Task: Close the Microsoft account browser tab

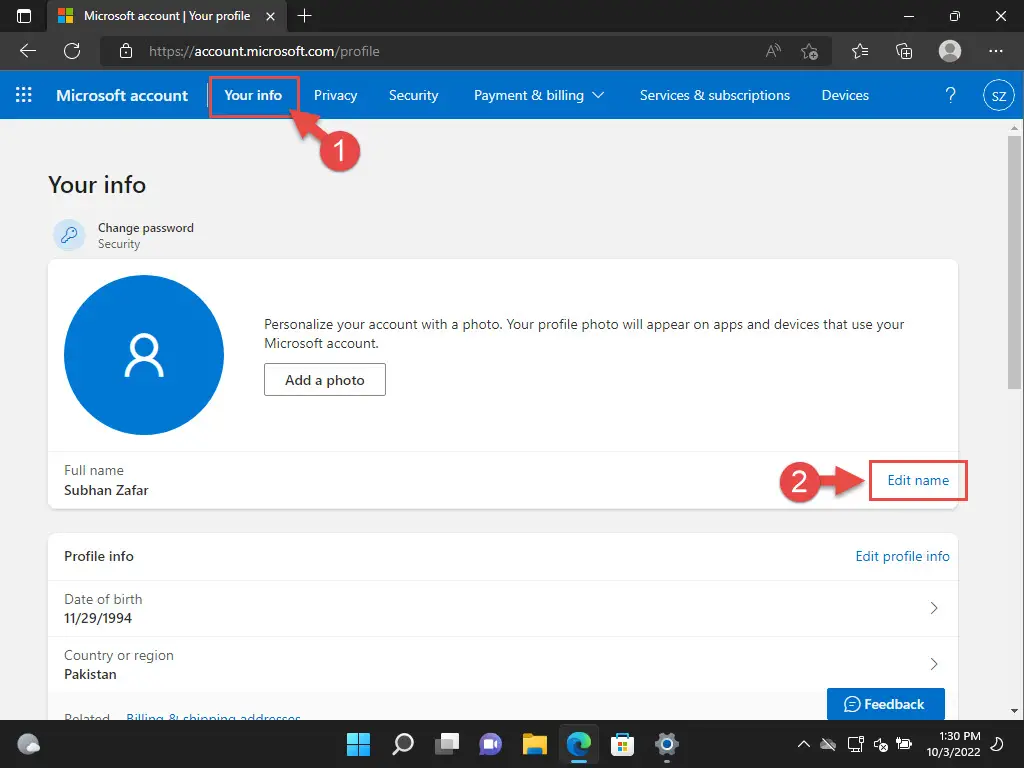Action: 270,16
